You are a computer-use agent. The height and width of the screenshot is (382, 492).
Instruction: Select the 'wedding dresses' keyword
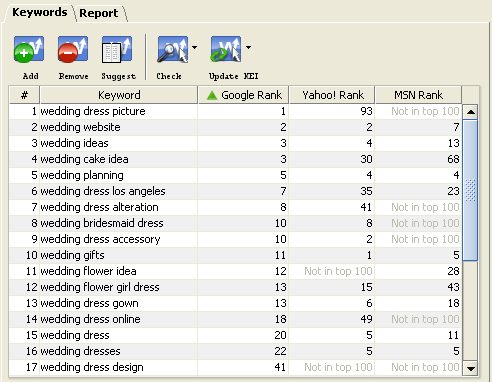tap(80, 351)
